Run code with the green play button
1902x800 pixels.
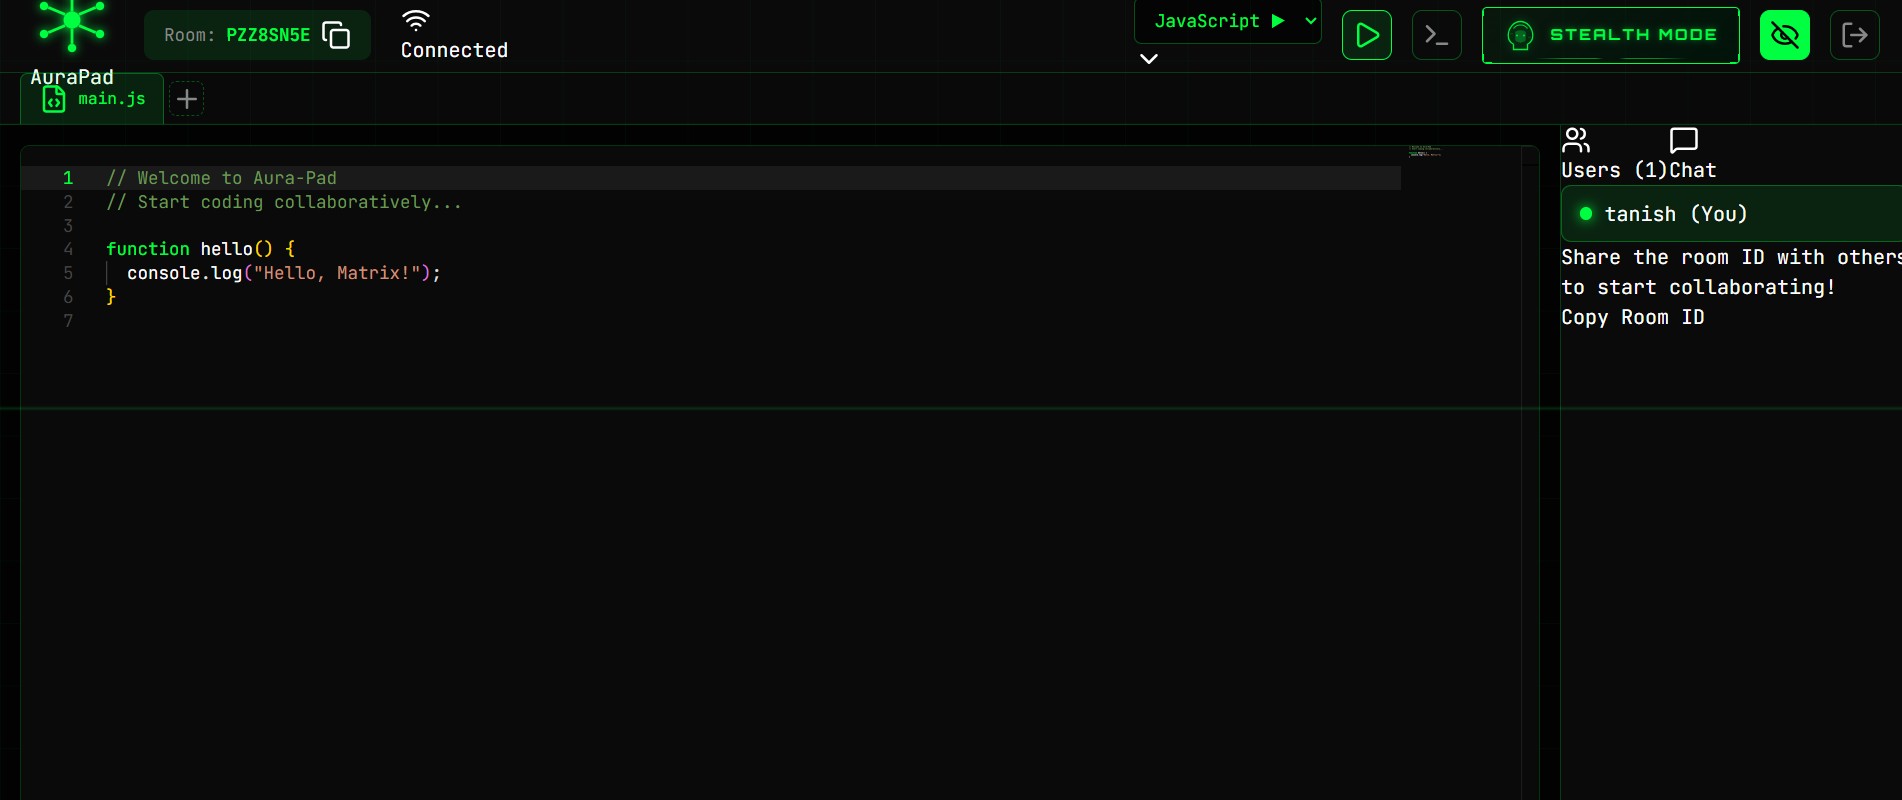1367,35
